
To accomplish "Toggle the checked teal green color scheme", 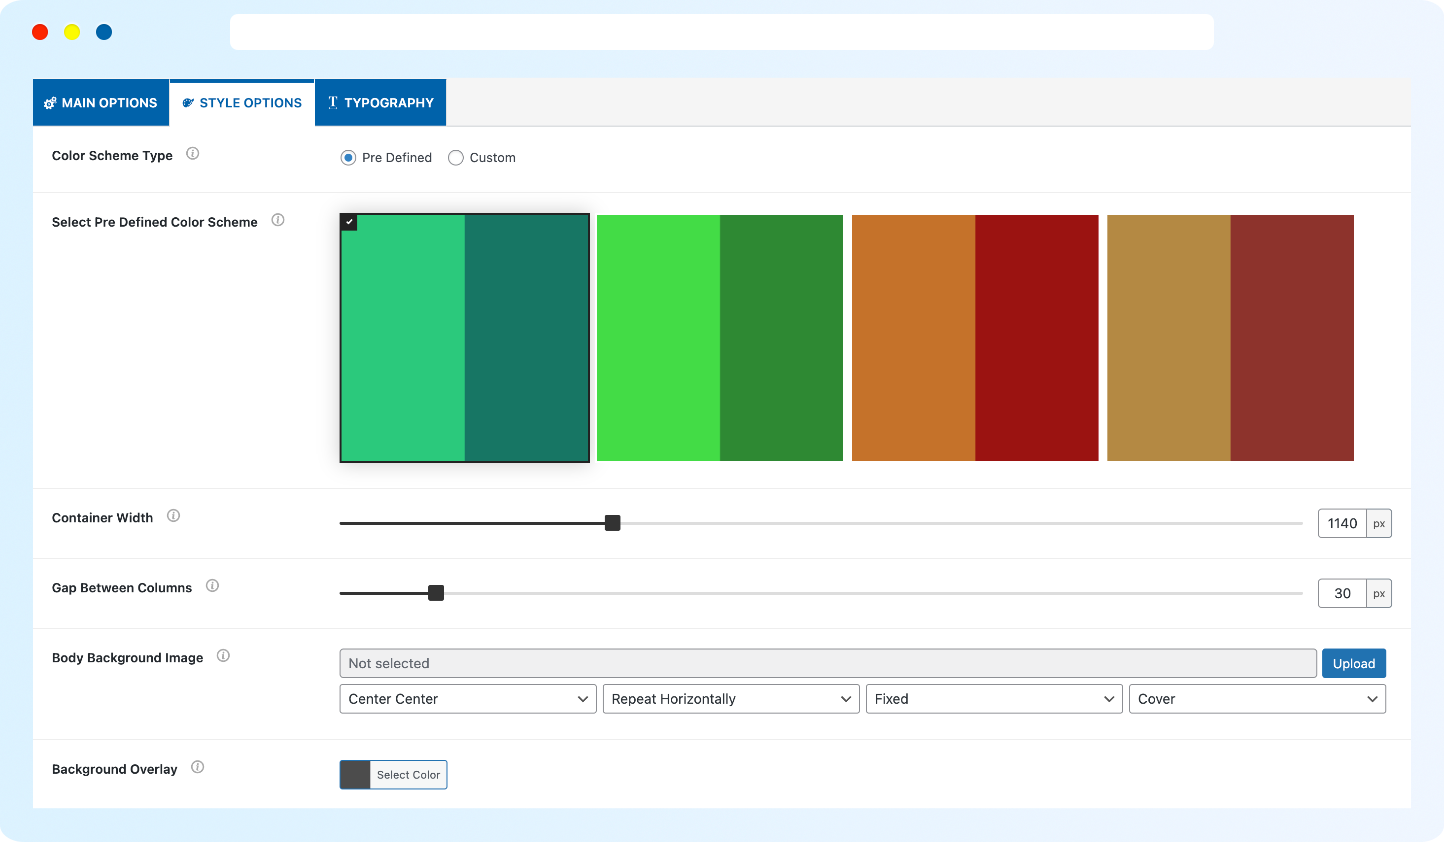I will coord(465,338).
